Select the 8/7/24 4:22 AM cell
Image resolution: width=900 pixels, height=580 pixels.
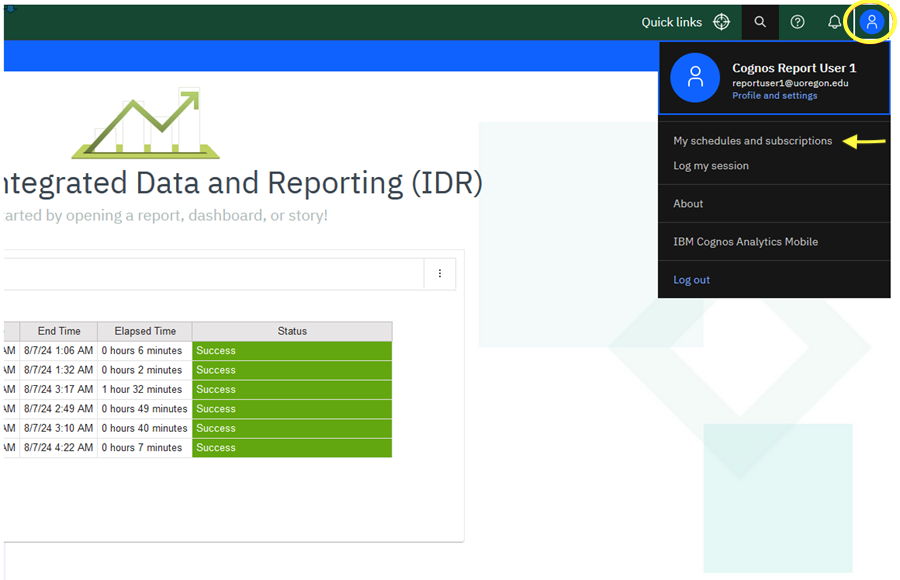[x=59, y=448]
